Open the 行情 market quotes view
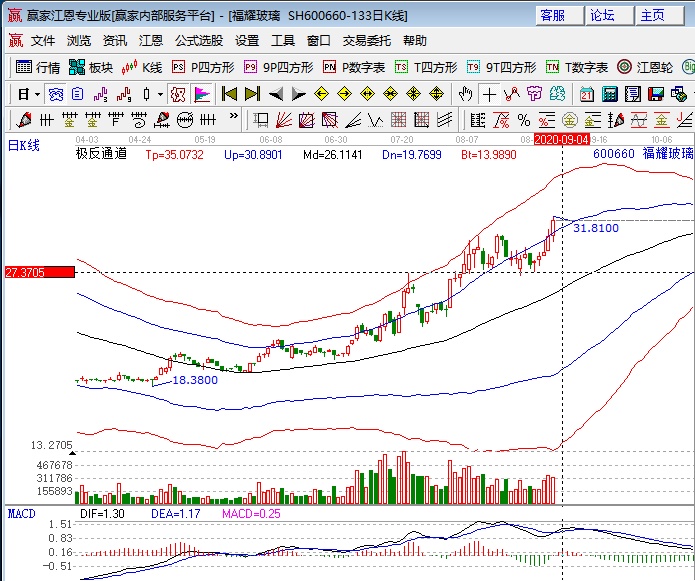The width and height of the screenshot is (695, 581). (38, 67)
